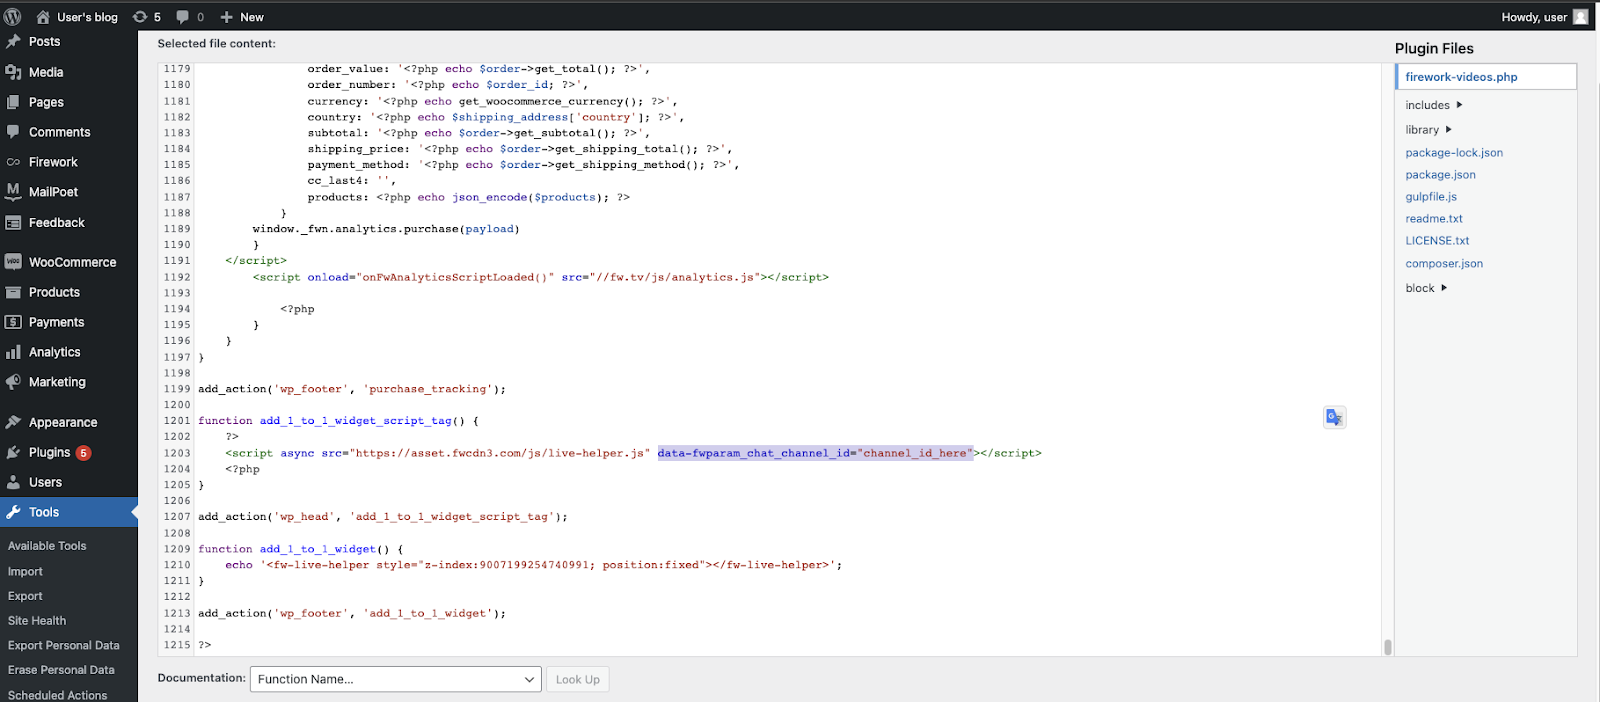
Task: Click the Appearance paintbrush icon
Action: tap(13, 422)
